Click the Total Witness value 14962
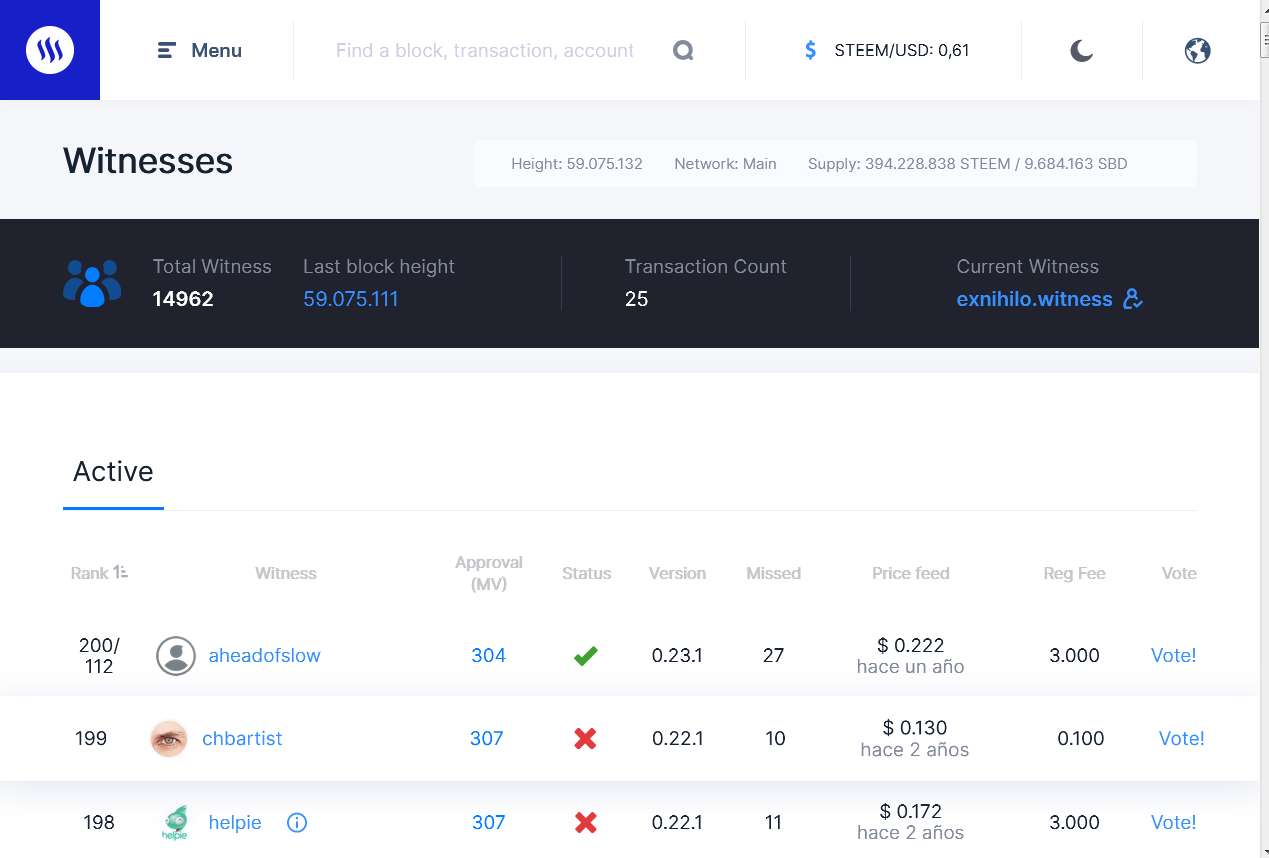1269x858 pixels. 183,299
